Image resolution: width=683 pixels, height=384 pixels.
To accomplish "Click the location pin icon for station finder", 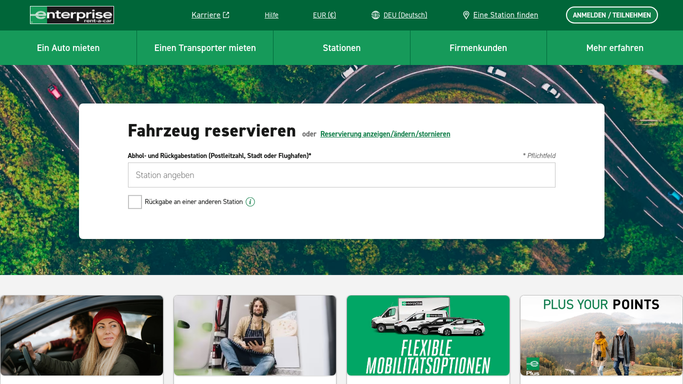I will click(x=466, y=15).
